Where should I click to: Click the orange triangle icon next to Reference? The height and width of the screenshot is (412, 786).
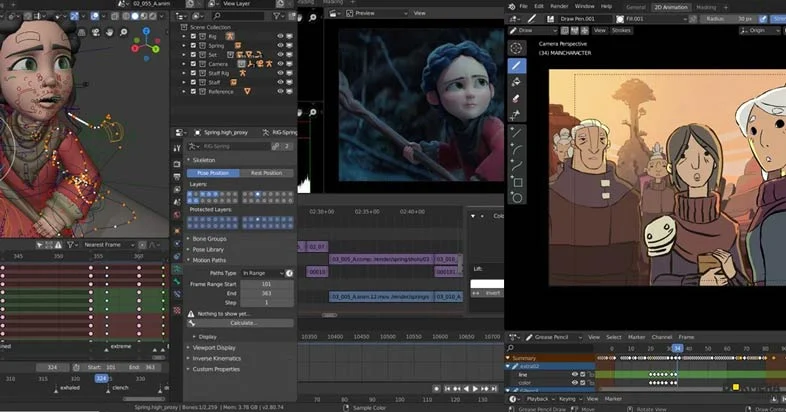click(247, 91)
